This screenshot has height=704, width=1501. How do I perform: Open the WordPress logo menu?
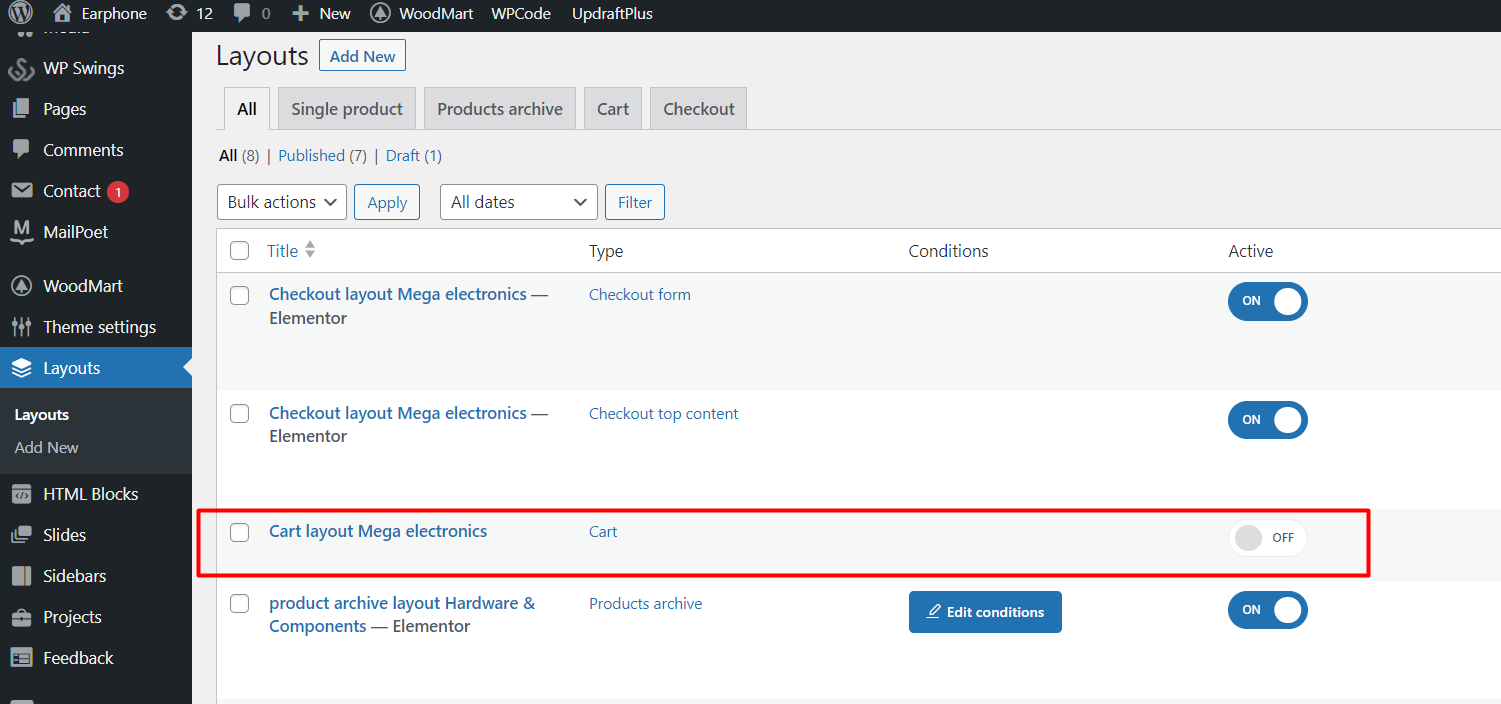coord(21,13)
